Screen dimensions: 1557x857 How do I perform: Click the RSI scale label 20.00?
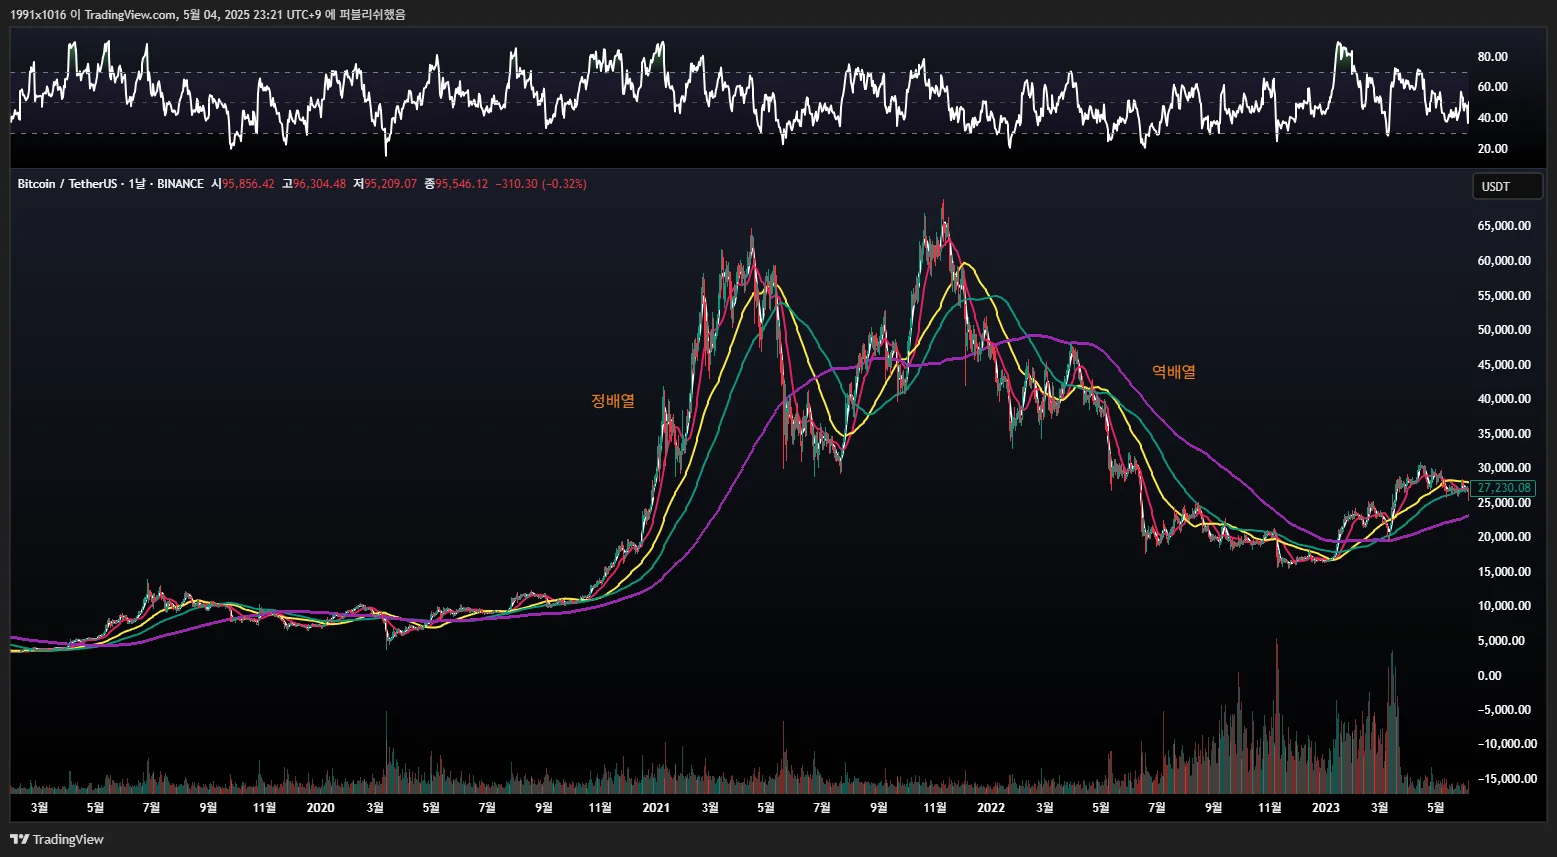(1493, 149)
